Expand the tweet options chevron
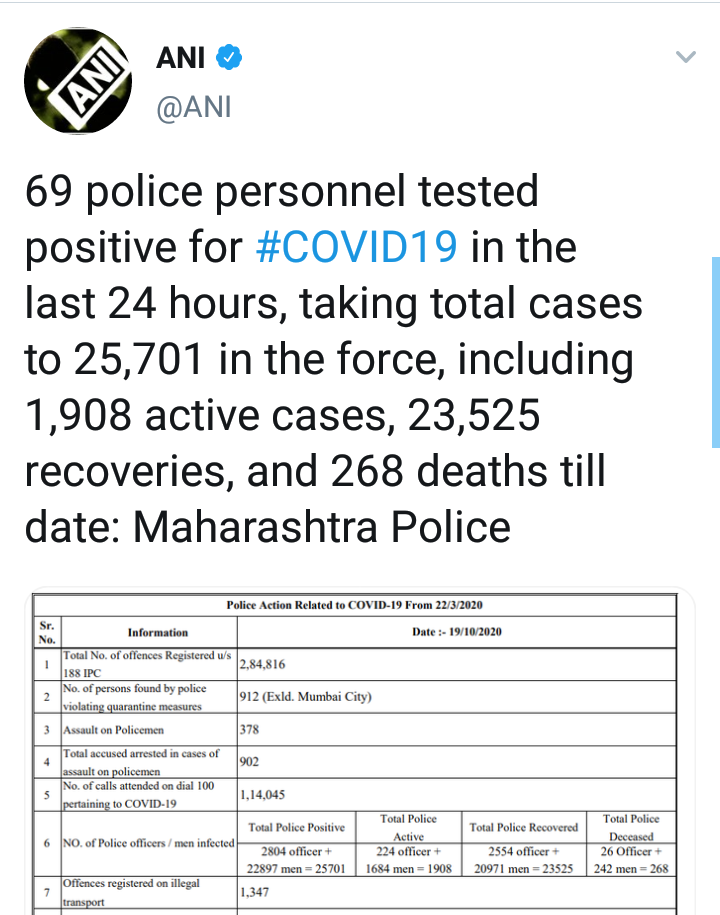 pyautogui.click(x=685, y=58)
